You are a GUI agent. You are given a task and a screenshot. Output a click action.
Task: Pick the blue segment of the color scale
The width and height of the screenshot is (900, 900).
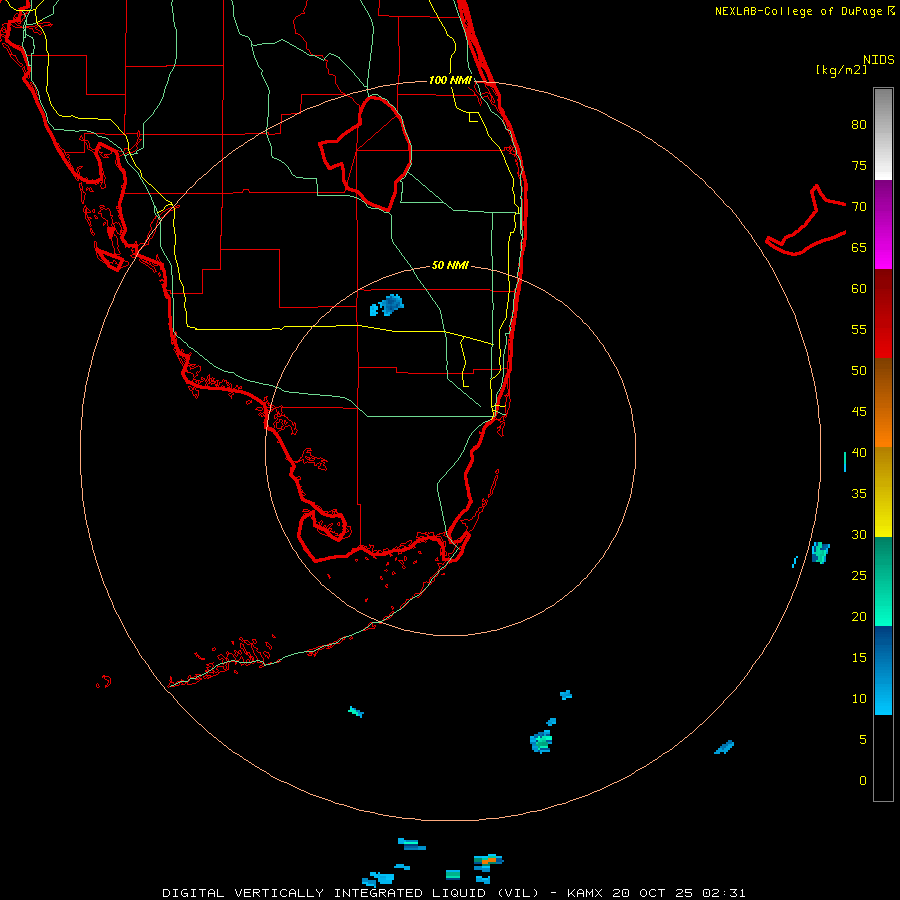(883, 670)
